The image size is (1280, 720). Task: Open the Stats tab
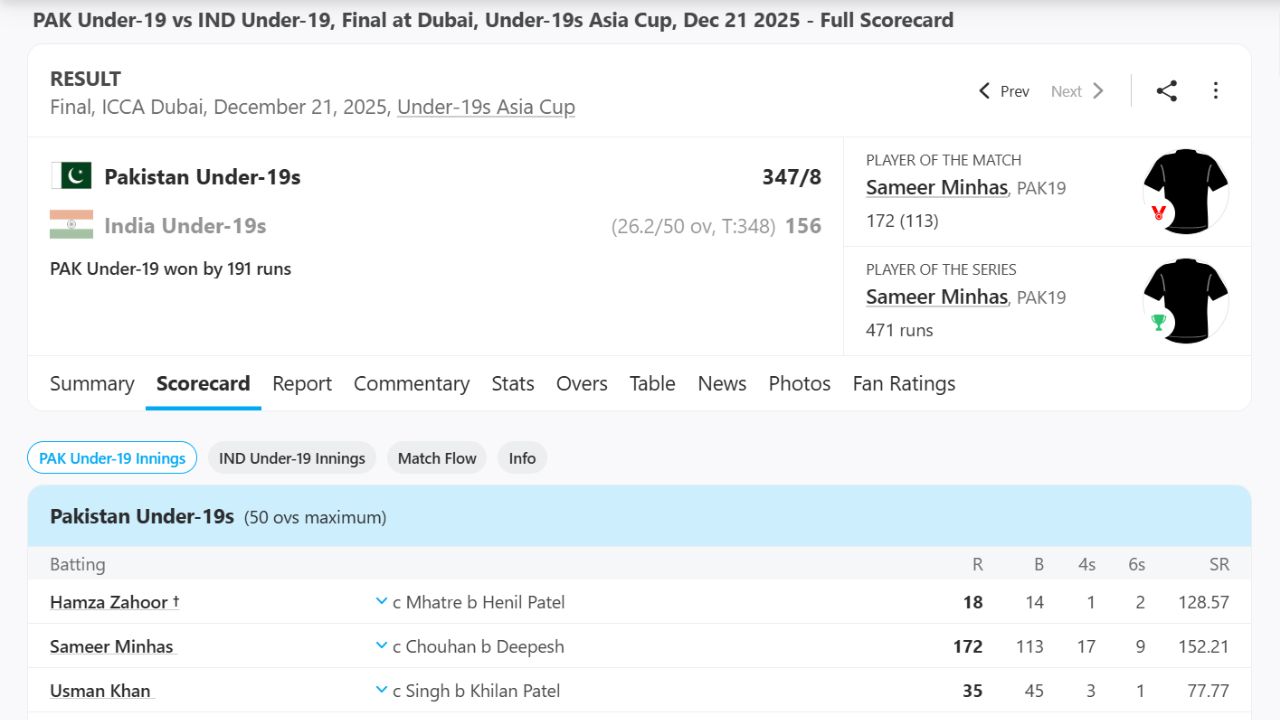[512, 383]
